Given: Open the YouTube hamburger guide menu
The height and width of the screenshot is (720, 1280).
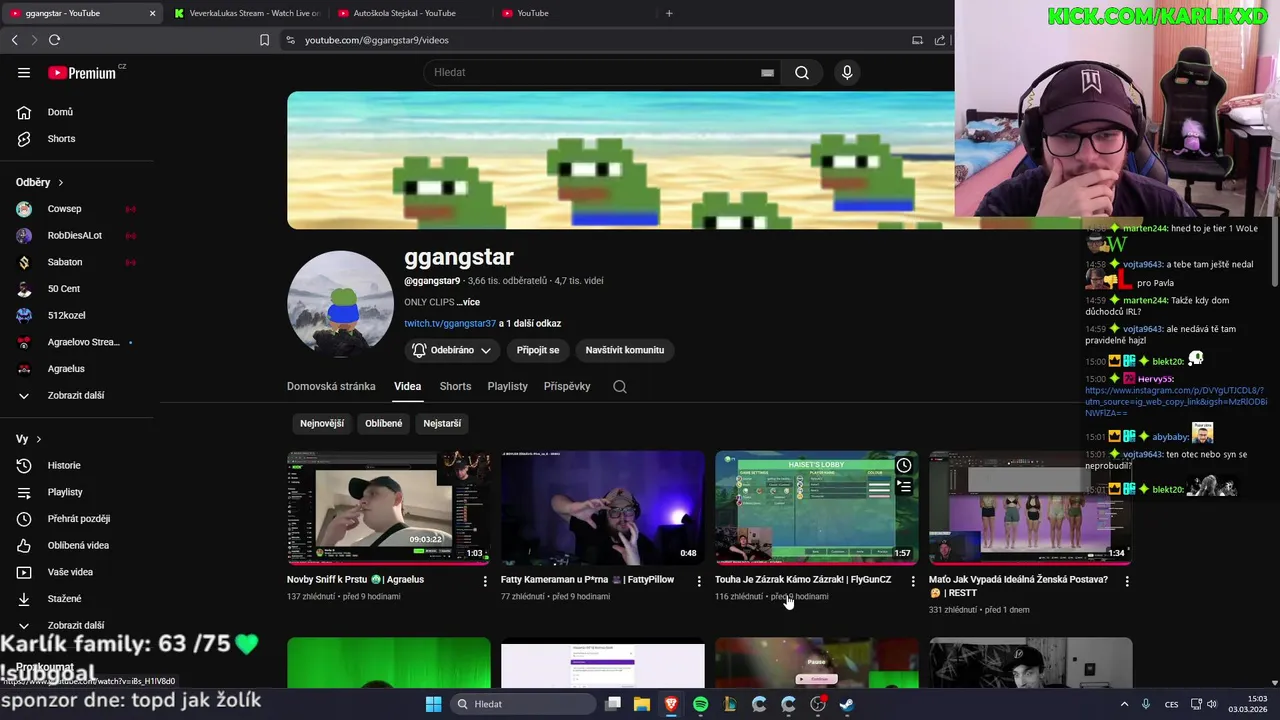Looking at the screenshot, I should (24, 73).
